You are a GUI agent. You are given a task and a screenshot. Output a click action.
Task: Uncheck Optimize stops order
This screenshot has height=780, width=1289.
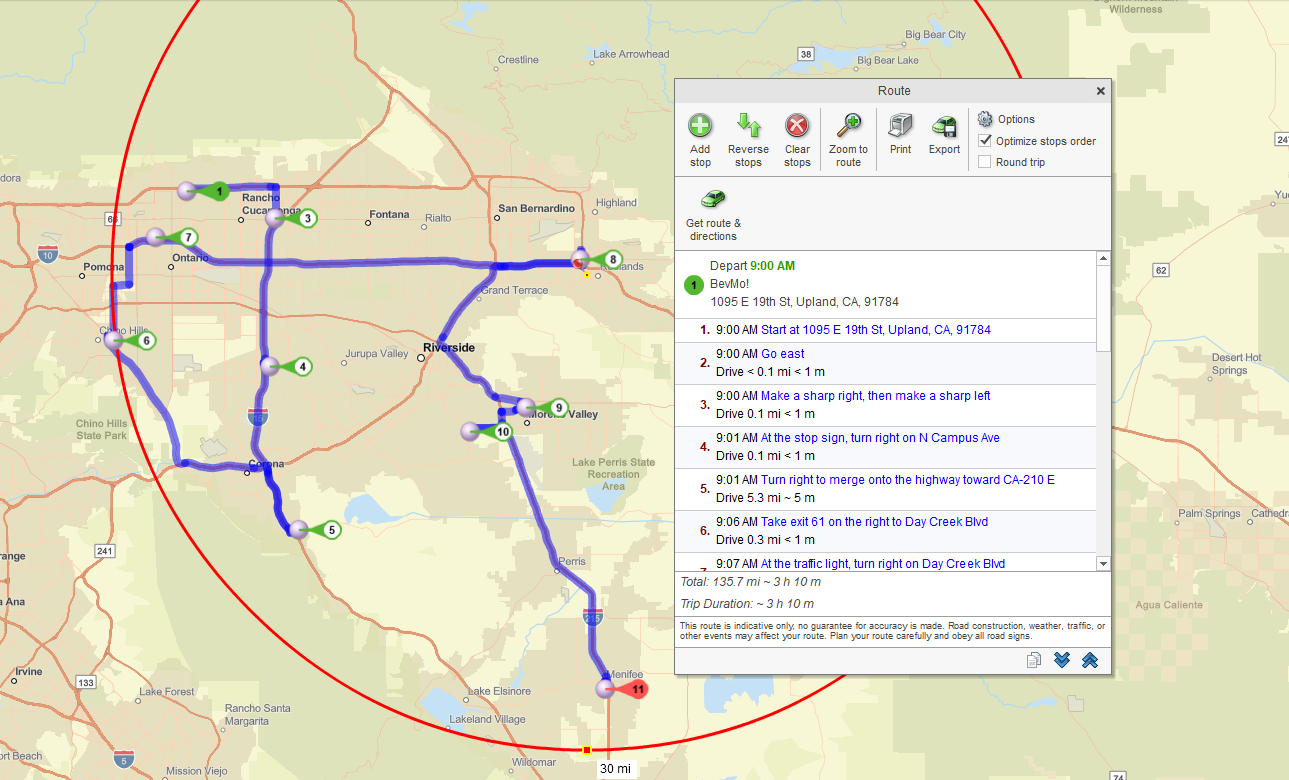tap(986, 141)
